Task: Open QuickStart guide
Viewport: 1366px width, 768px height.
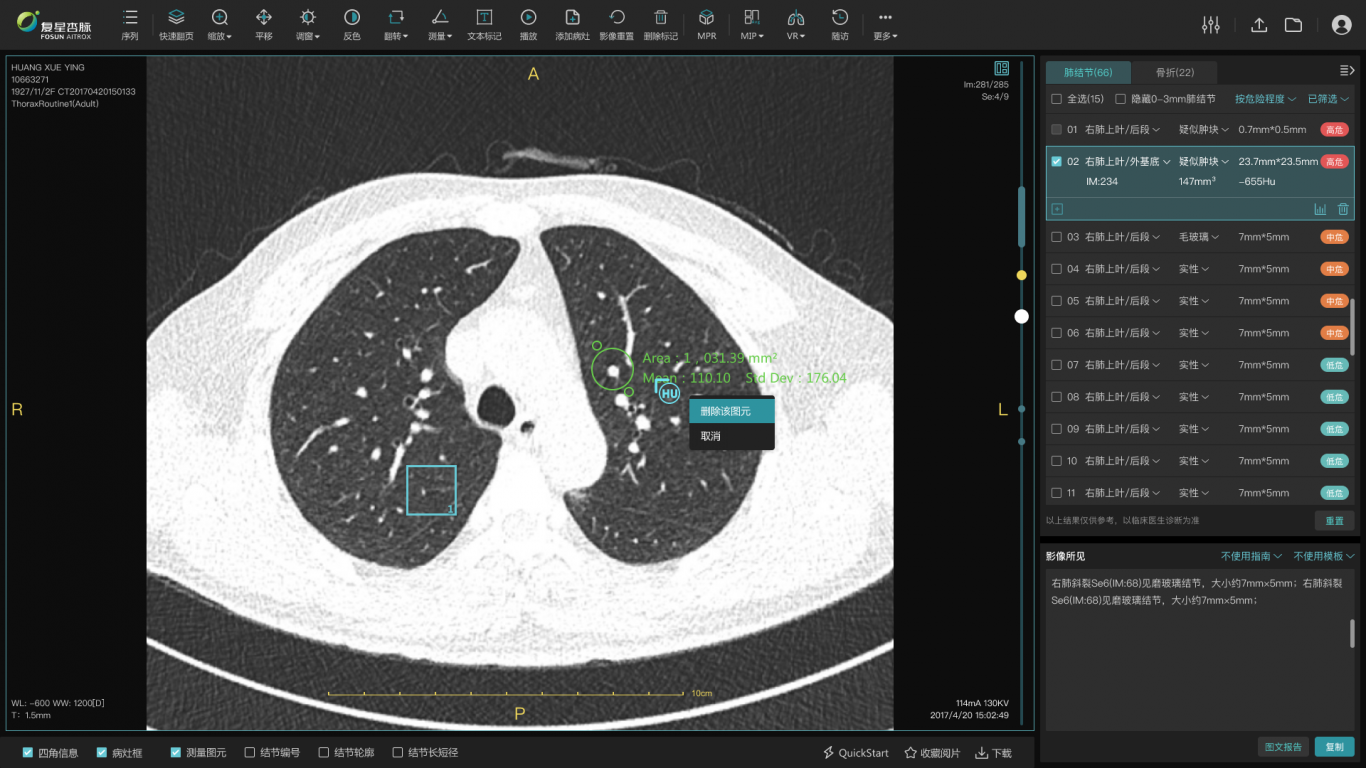Action: 855,753
